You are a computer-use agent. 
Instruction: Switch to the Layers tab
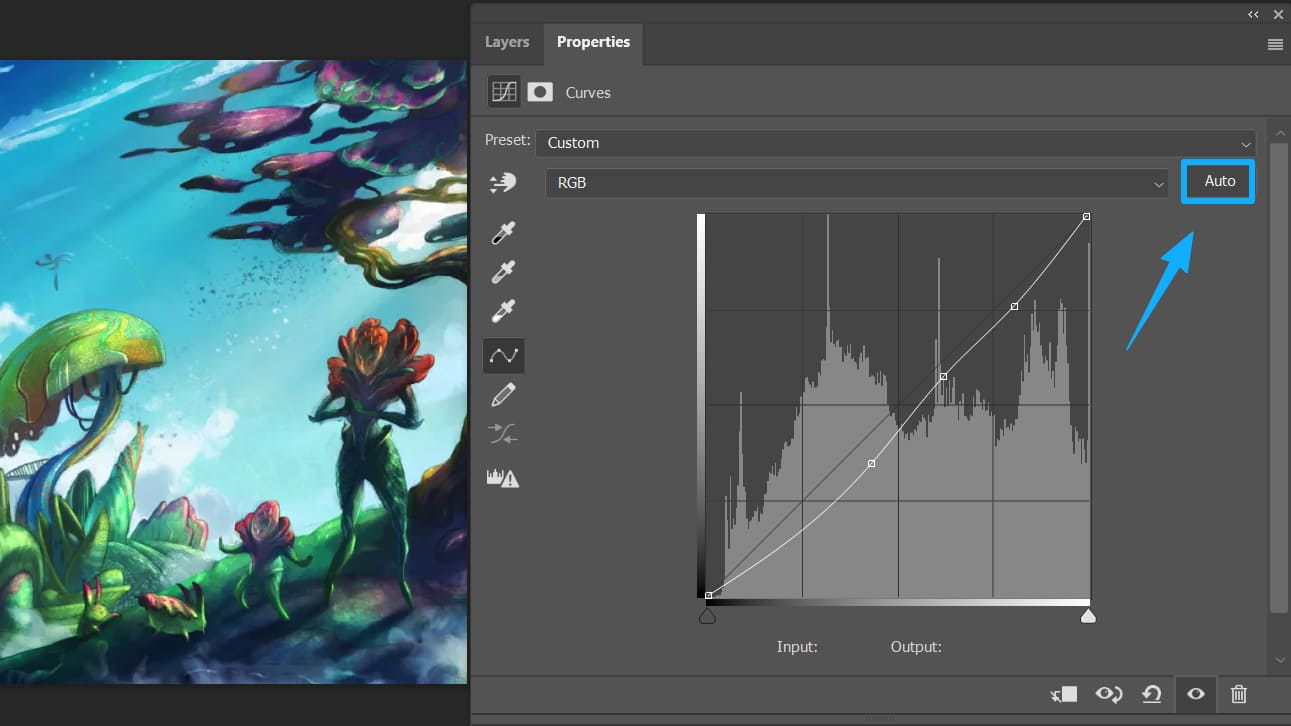tap(507, 42)
